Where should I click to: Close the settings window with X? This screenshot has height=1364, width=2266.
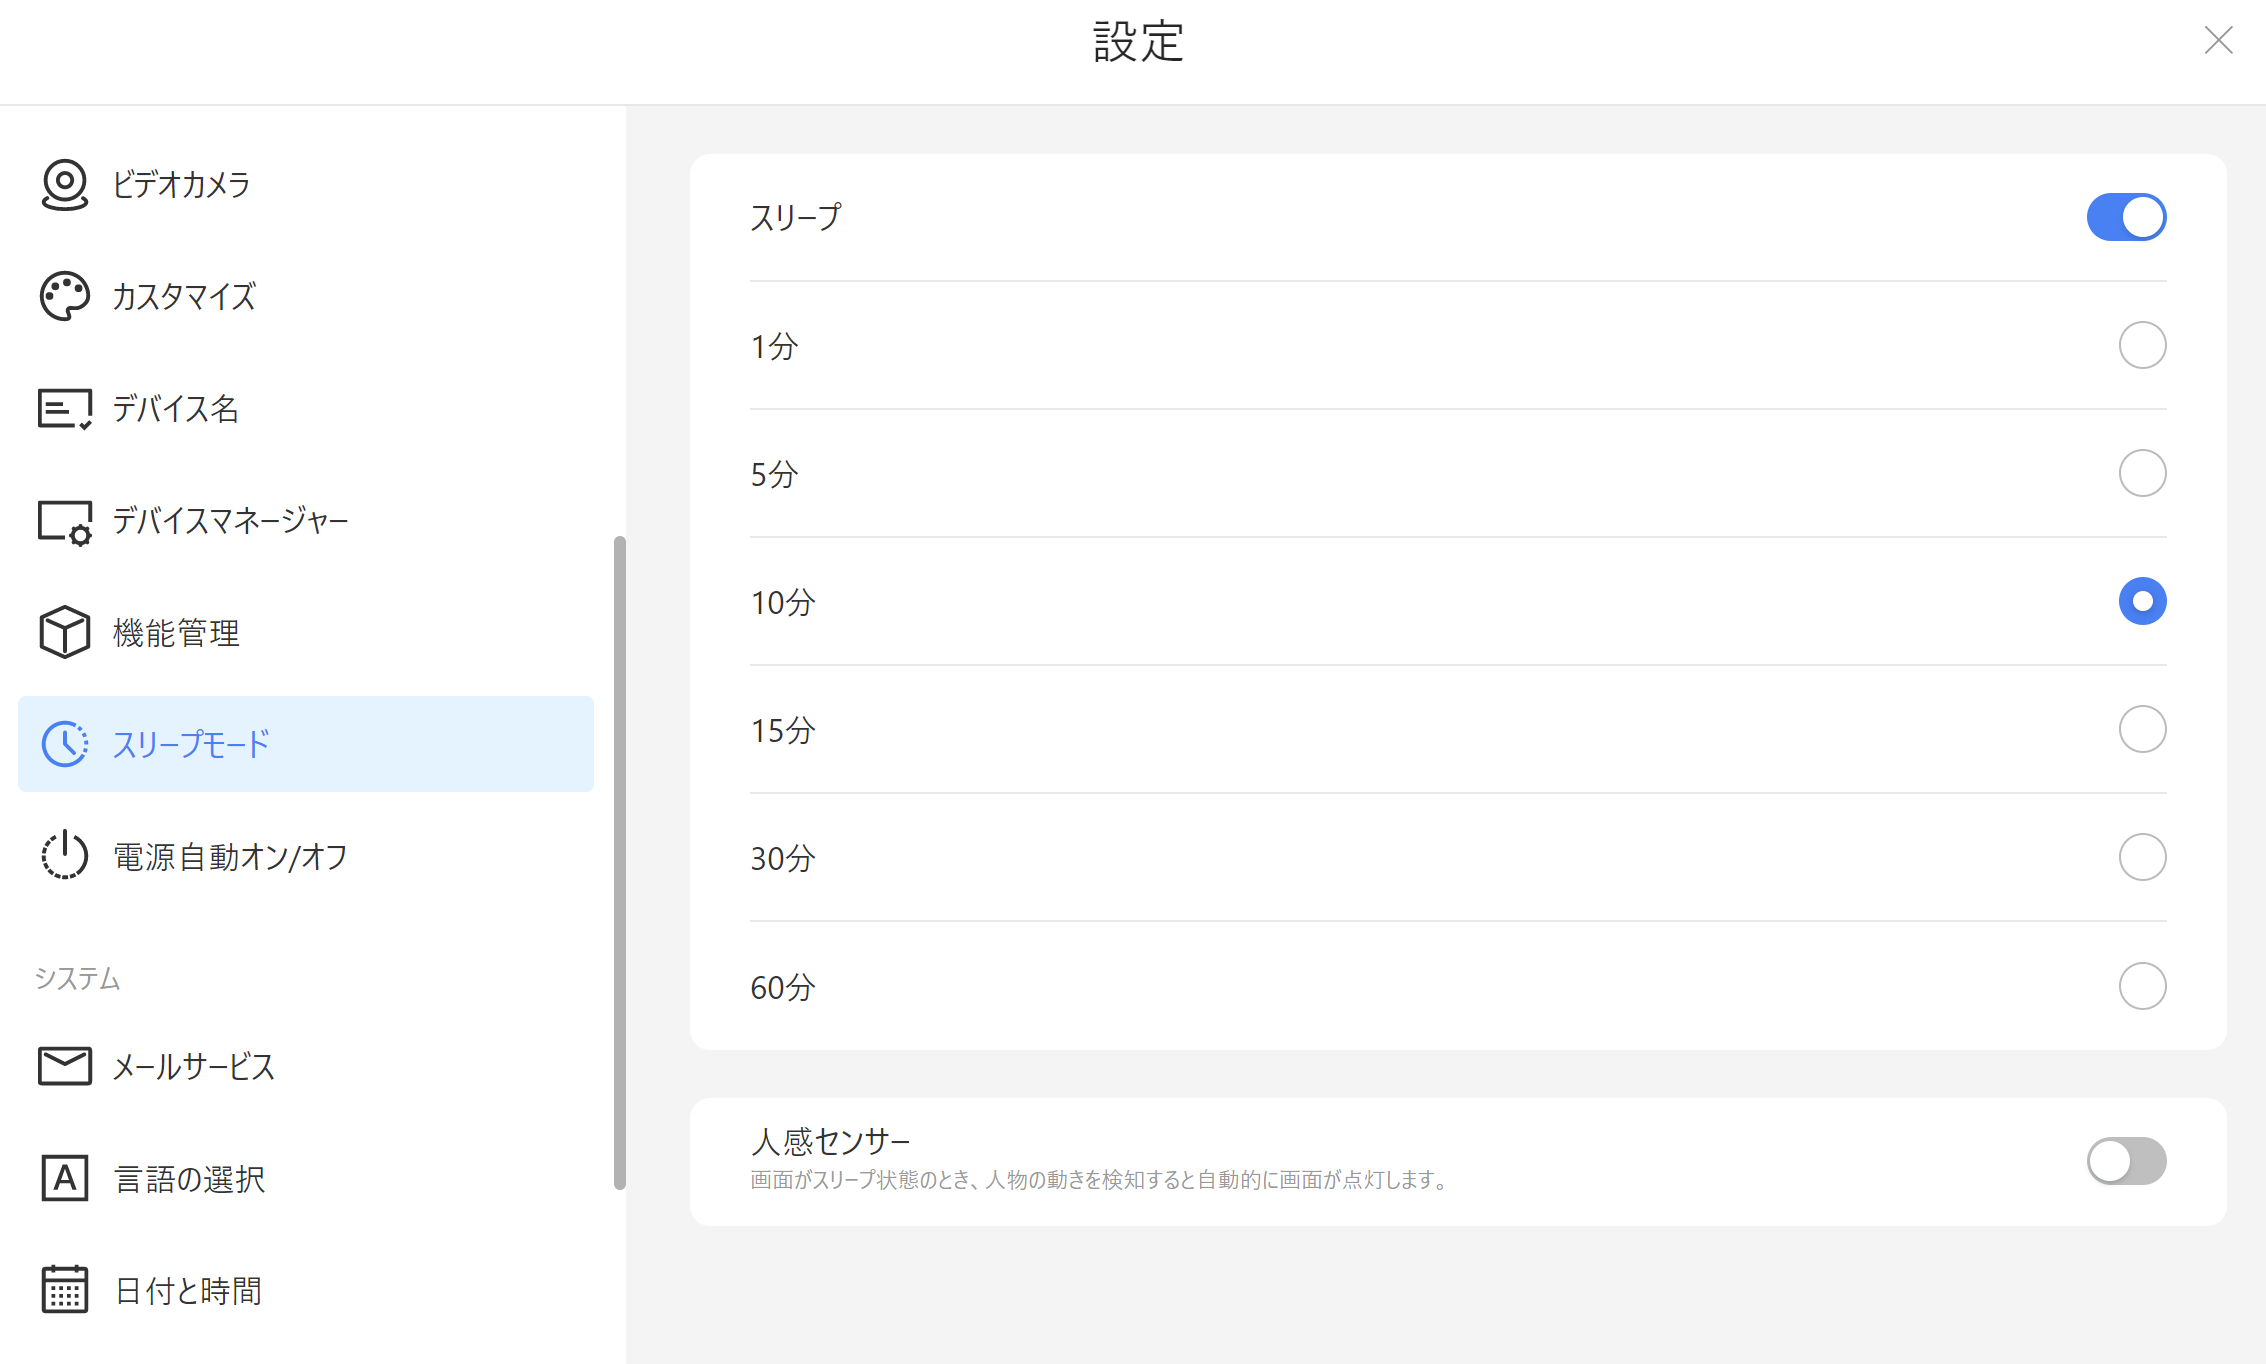coord(2218,40)
